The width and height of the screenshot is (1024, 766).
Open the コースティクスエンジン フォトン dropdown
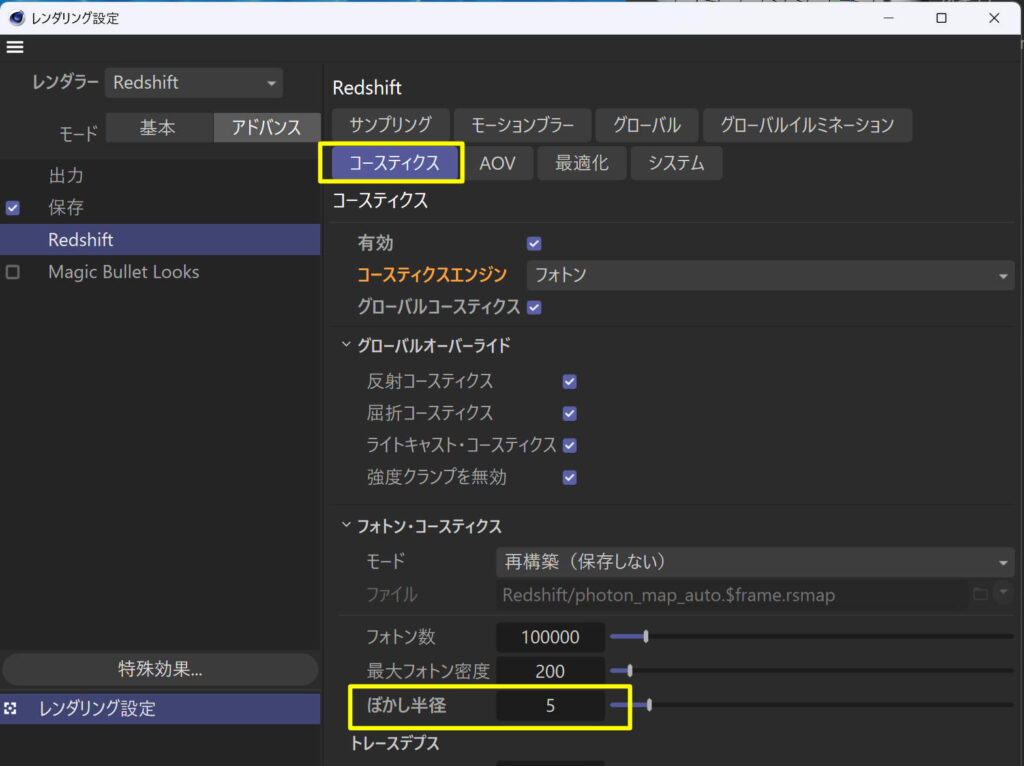pos(770,275)
